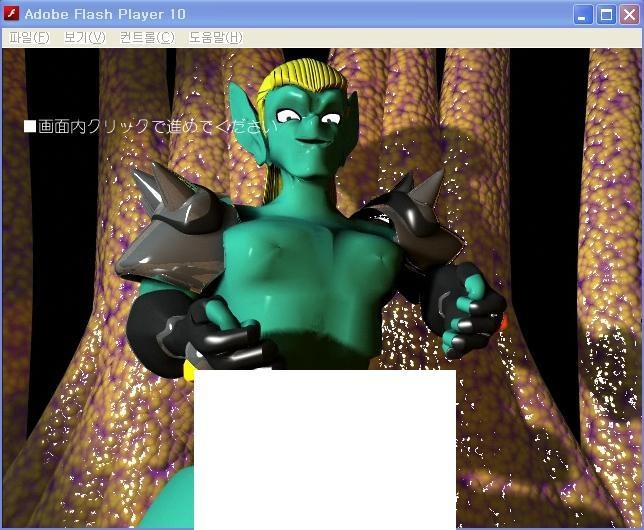644x530 pixels.
Task: Close the Adobe Flash Player window
Action: (629, 15)
